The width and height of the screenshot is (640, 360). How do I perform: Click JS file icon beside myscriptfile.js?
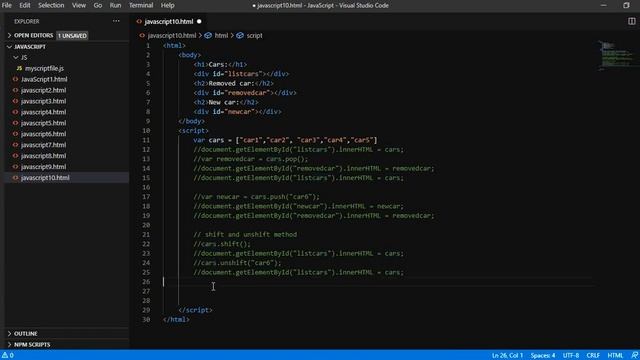pos(19,69)
